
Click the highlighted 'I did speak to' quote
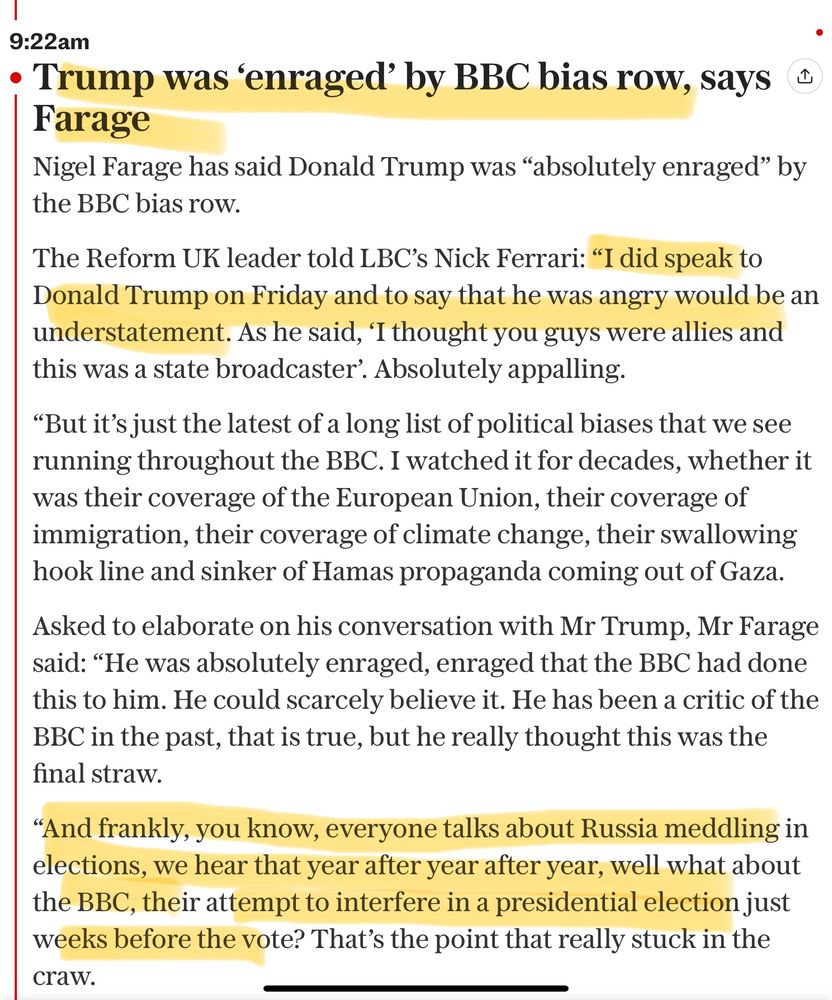pyautogui.click(x=676, y=258)
